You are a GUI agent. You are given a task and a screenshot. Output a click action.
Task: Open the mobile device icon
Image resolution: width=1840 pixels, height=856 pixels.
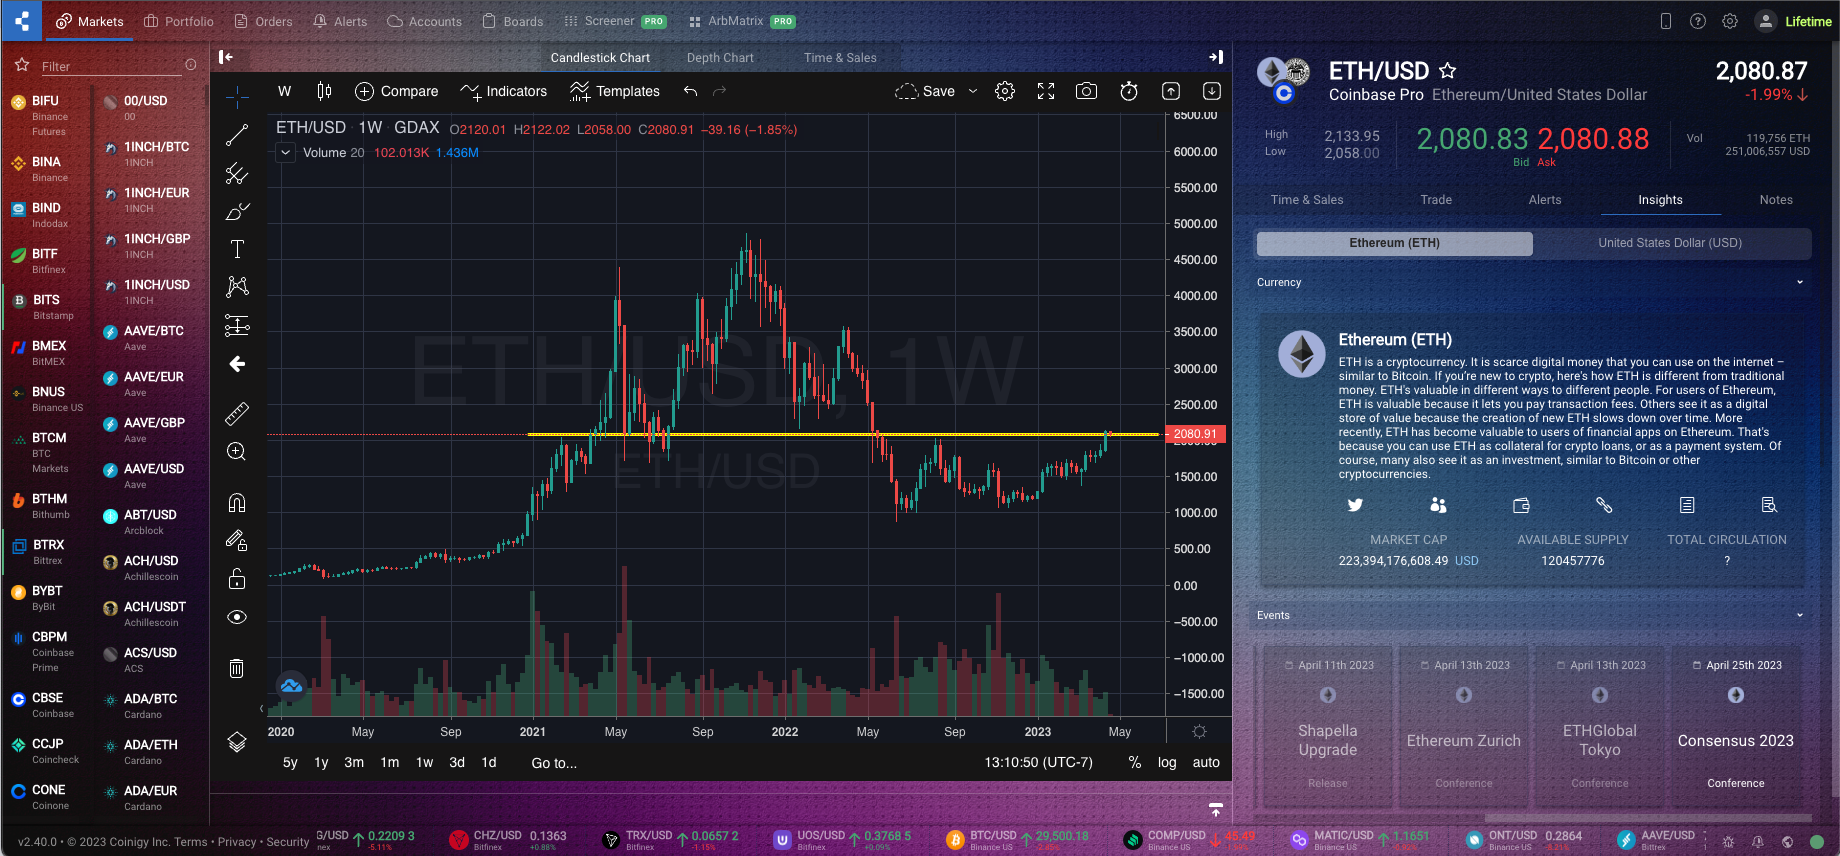[1666, 21]
